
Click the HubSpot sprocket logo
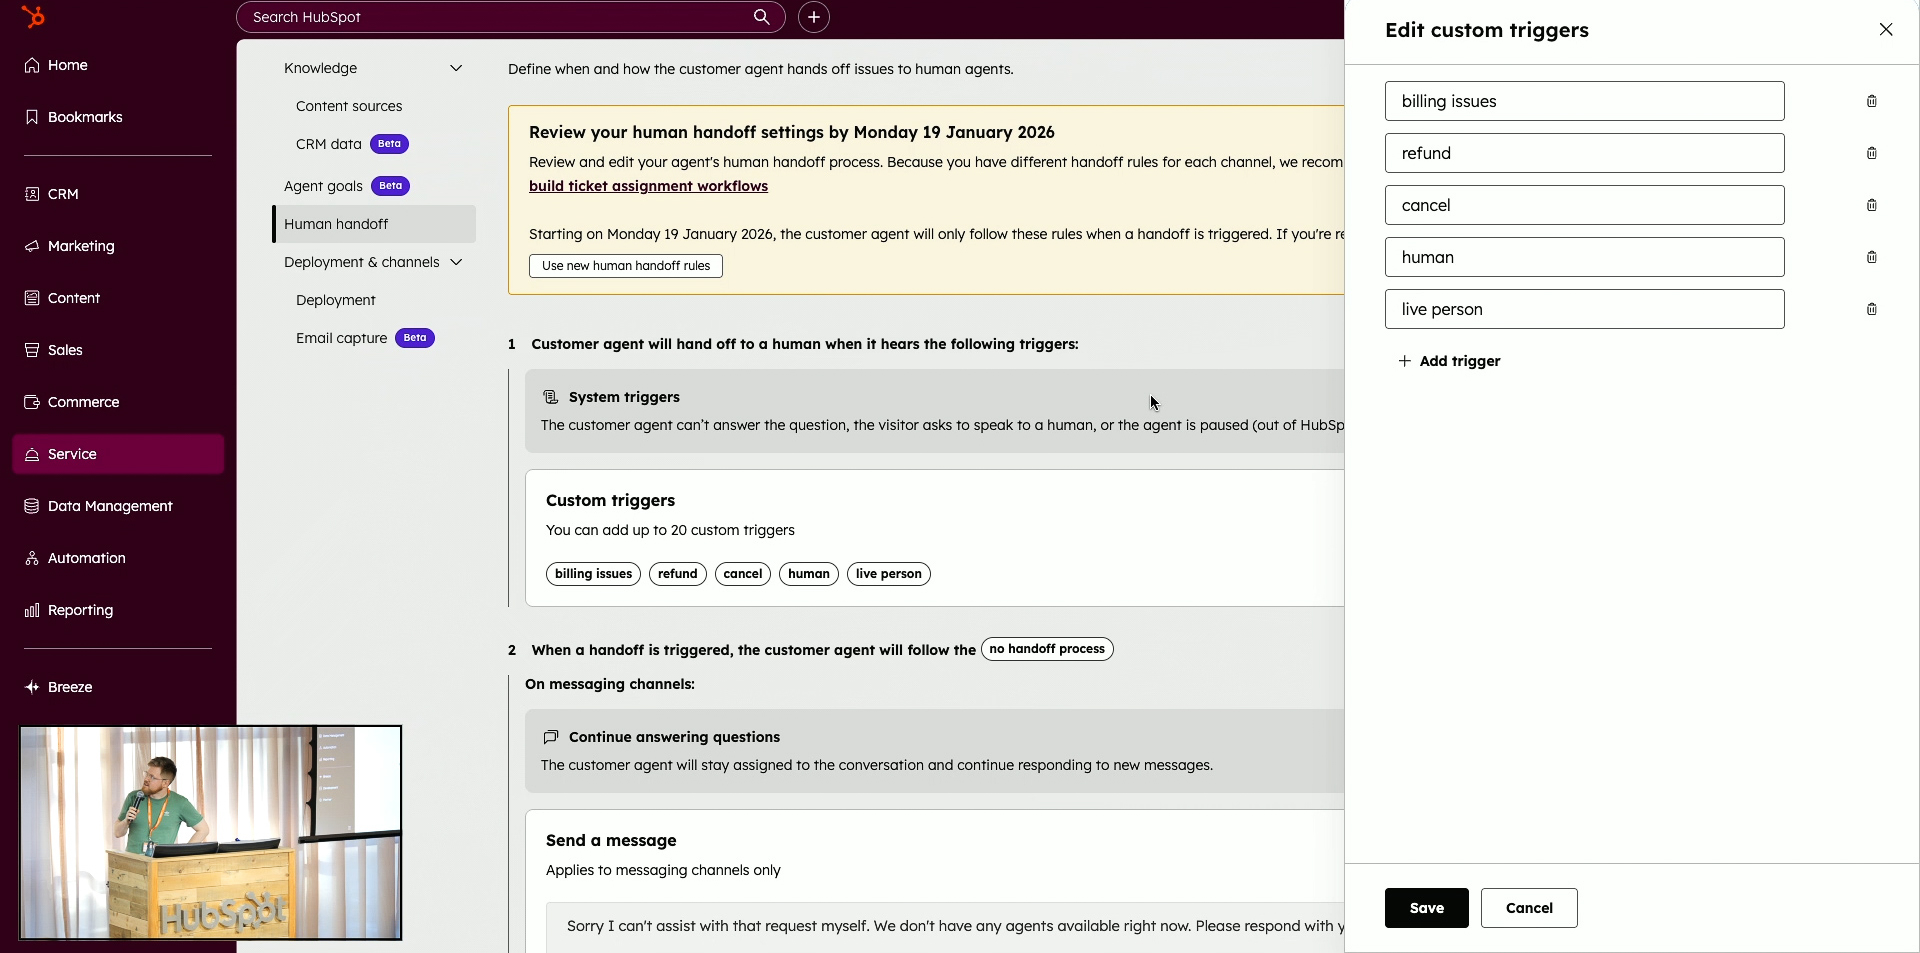[x=33, y=17]
